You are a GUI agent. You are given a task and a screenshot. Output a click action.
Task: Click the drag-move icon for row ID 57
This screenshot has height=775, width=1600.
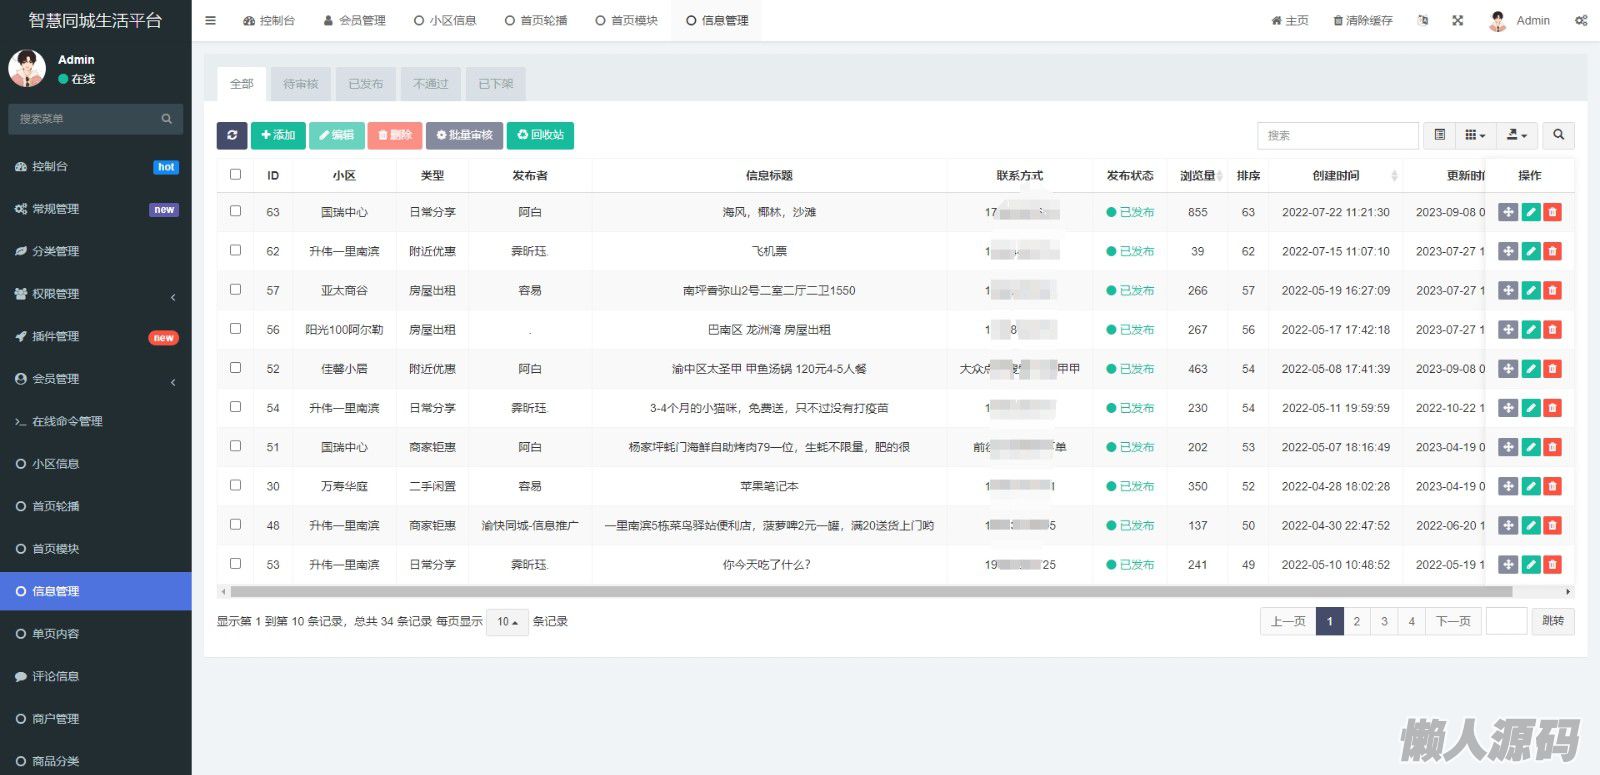coord(1508,290)
